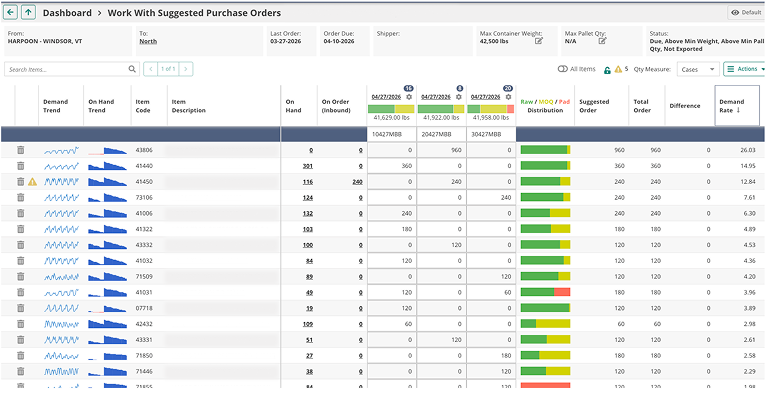Open the Qty Measure Cases dropdown
766x396 pixels.
pos(698,69)
